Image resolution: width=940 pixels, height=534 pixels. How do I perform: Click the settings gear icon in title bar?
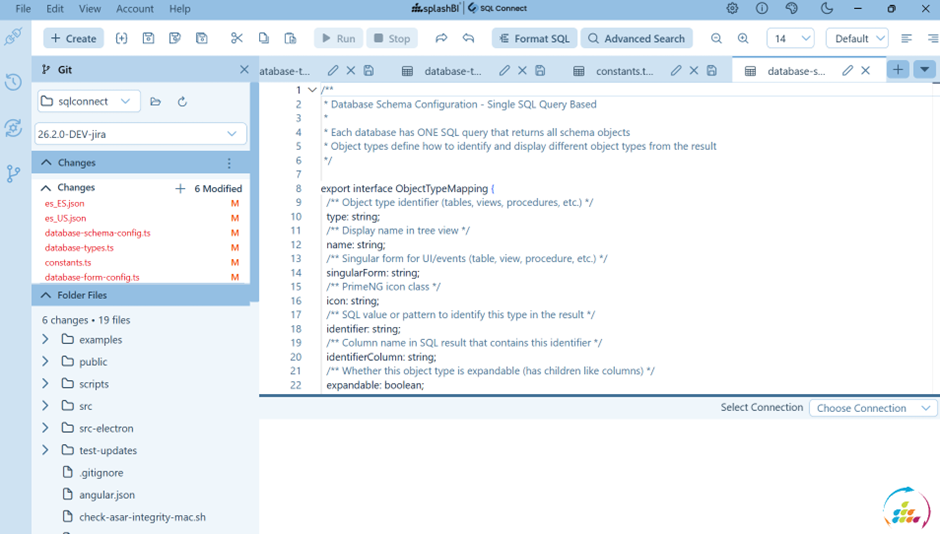tap(732, 9)
